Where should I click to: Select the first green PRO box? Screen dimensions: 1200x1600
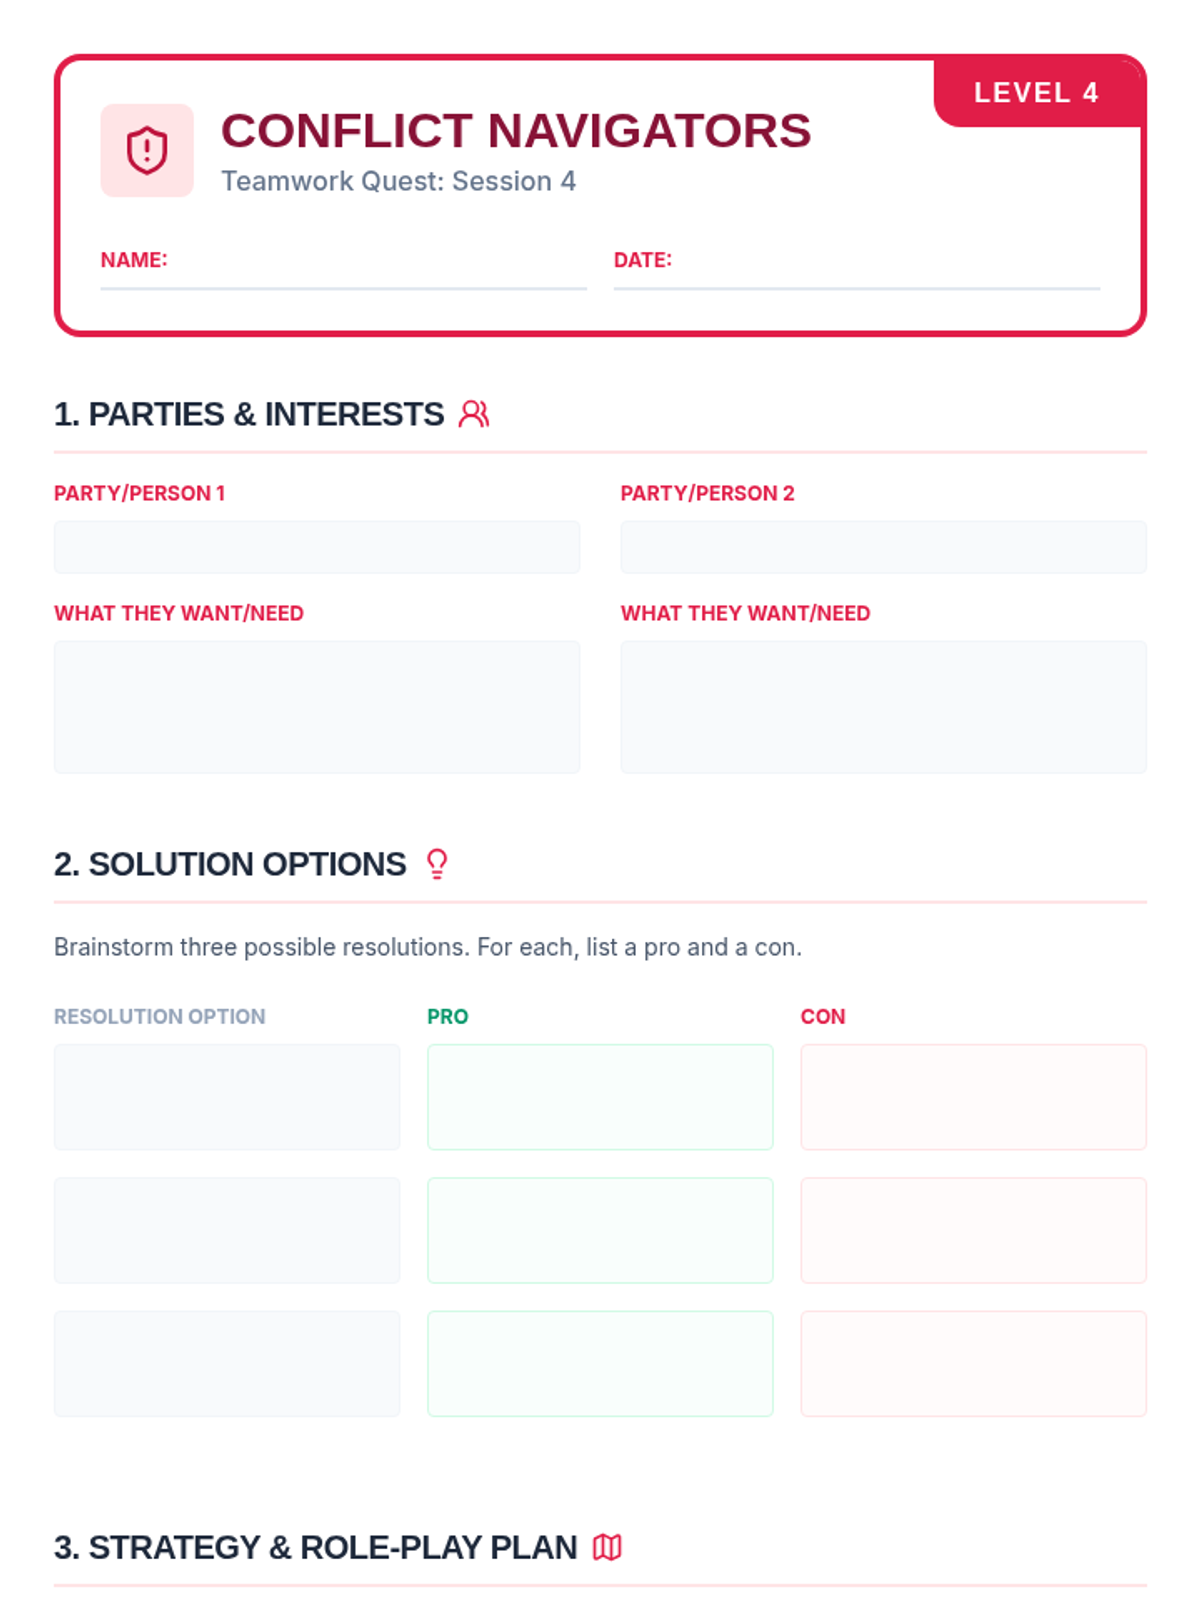600,1097
